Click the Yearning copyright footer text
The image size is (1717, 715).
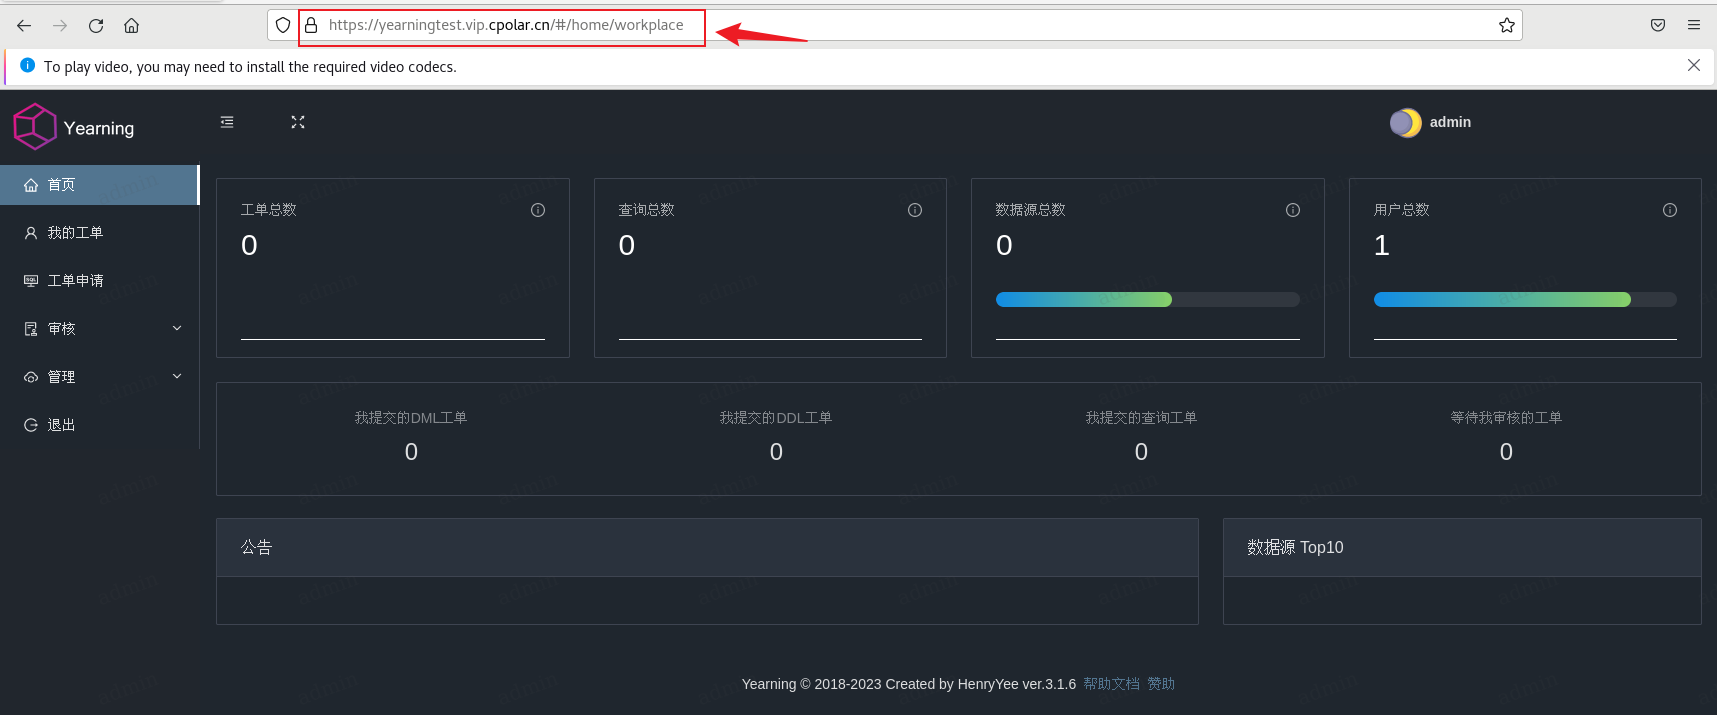click(x=909, y=684)
